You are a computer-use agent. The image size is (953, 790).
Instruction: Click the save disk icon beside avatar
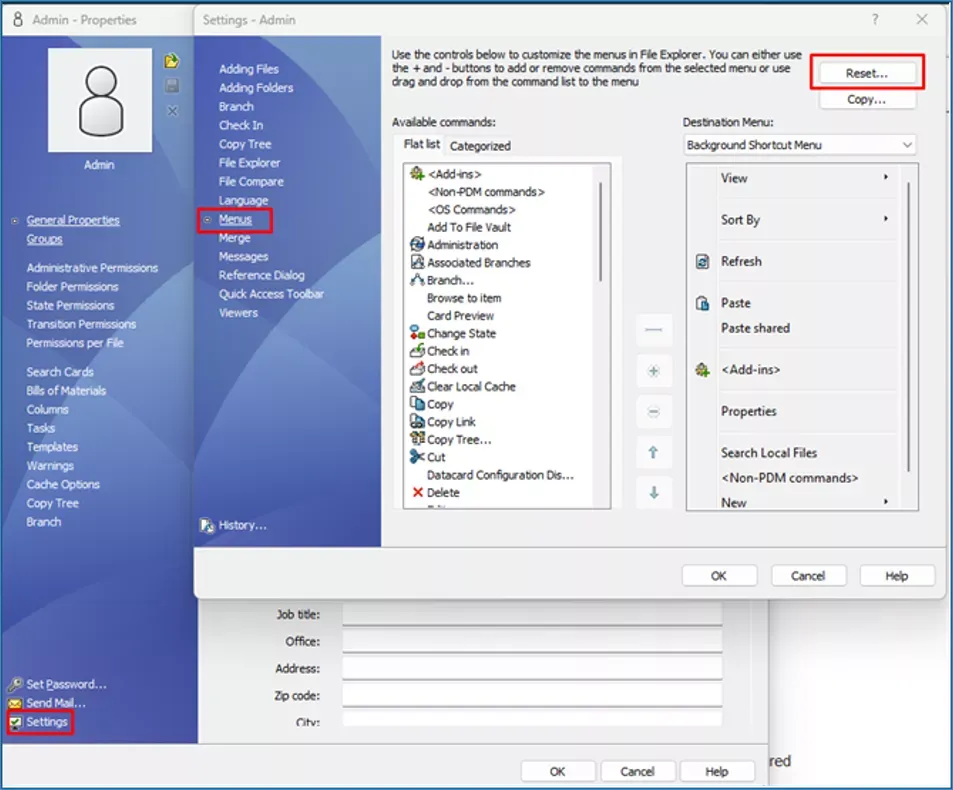click(x=172, y=86)
